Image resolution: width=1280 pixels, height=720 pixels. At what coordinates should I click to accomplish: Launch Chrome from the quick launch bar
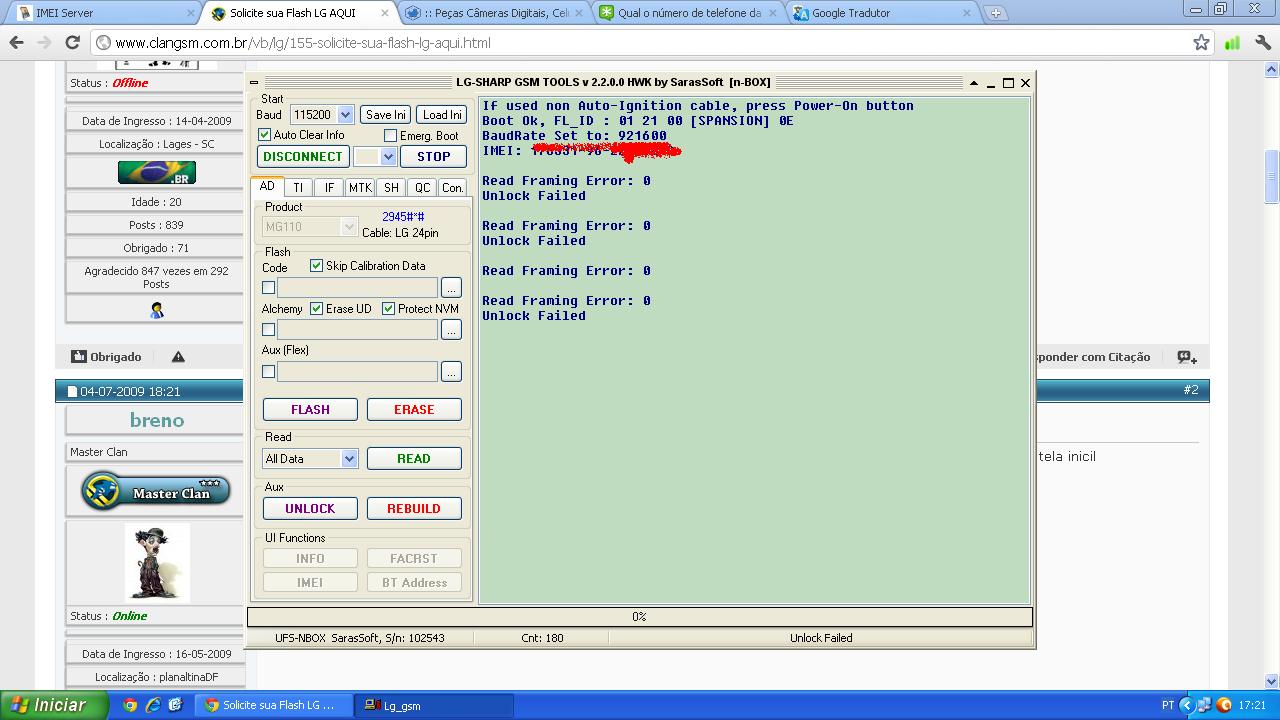(x=130, y=705)
